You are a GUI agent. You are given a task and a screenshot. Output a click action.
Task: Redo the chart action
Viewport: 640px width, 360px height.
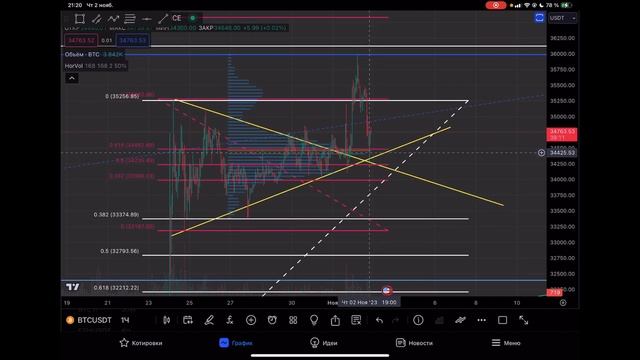[x=396, y=320]
